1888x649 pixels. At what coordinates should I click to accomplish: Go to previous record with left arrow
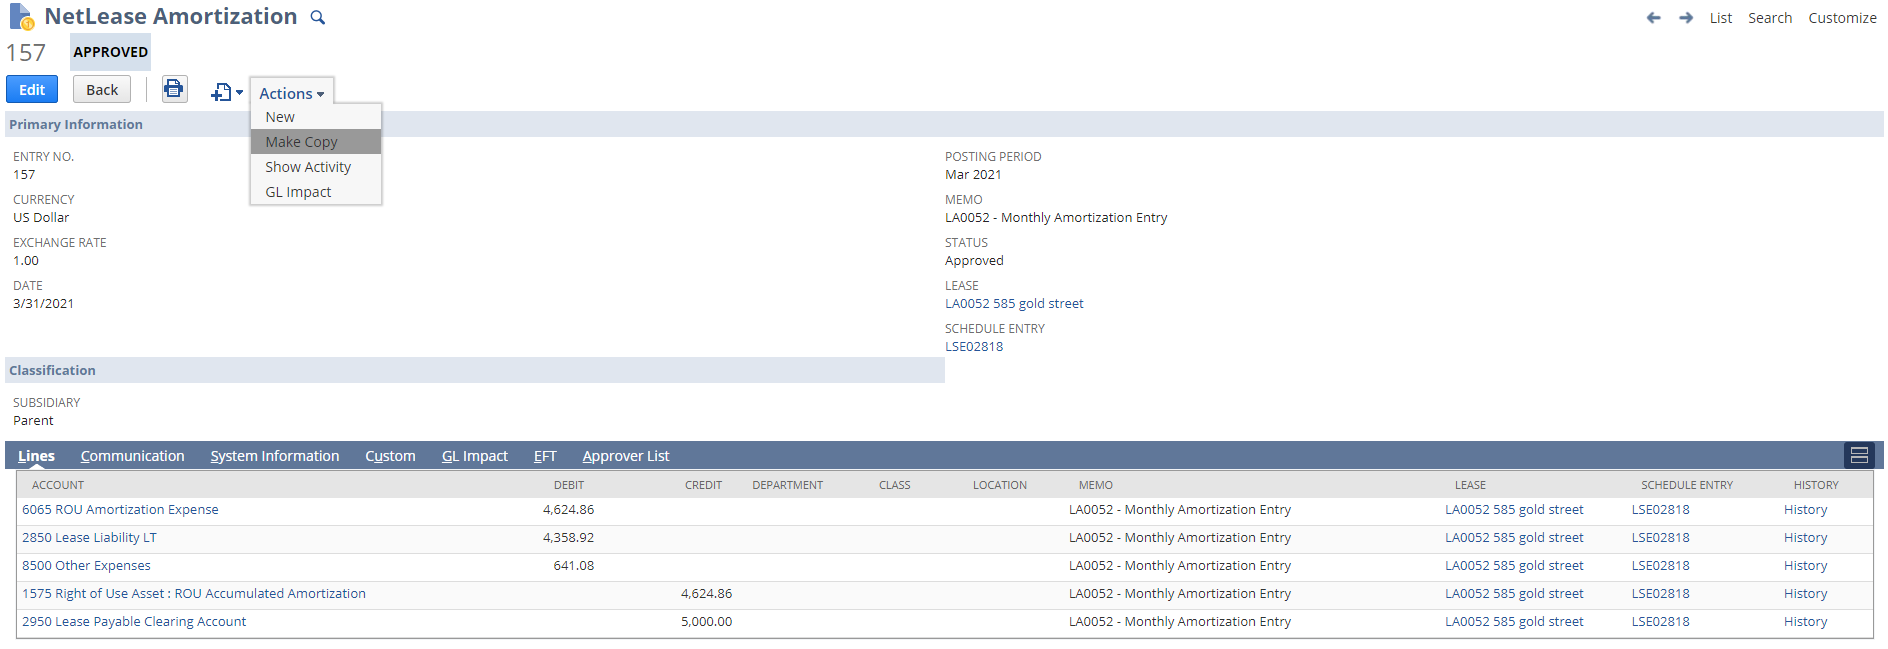click(x=1654, y=18)
